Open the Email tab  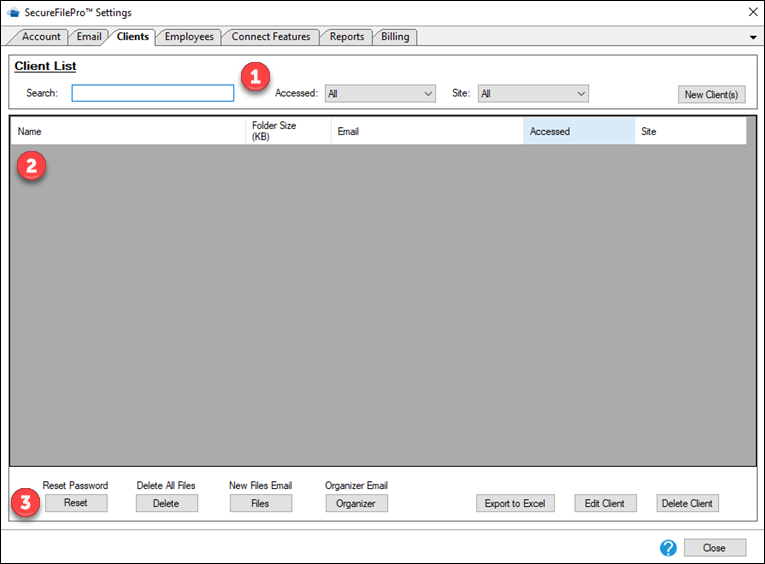[89, 37]
